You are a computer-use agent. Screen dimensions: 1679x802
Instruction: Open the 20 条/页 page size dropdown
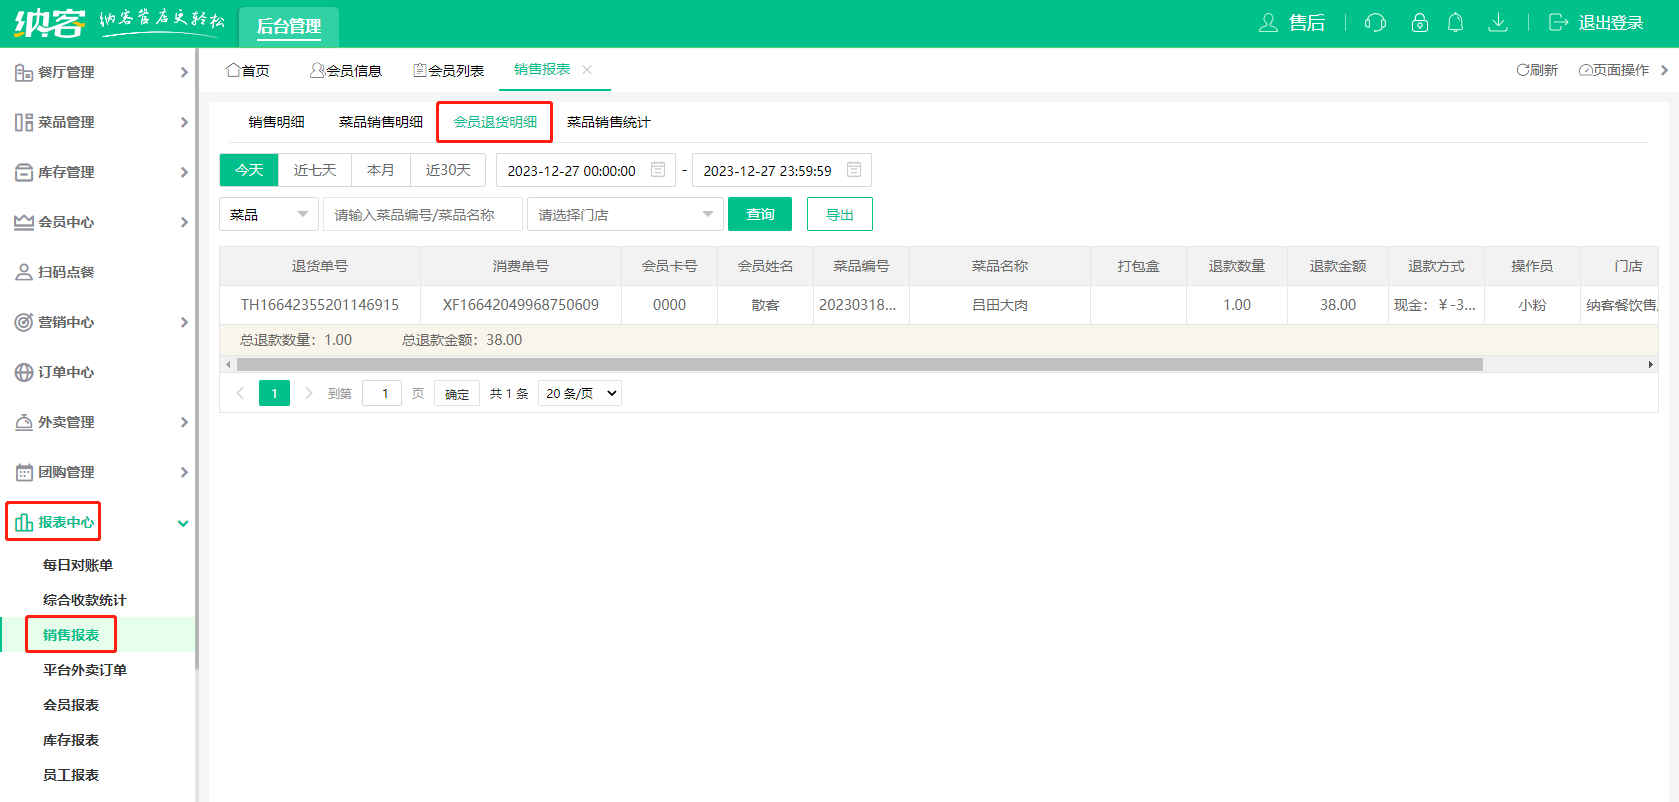pyautogui.click(x=580, y=393)
